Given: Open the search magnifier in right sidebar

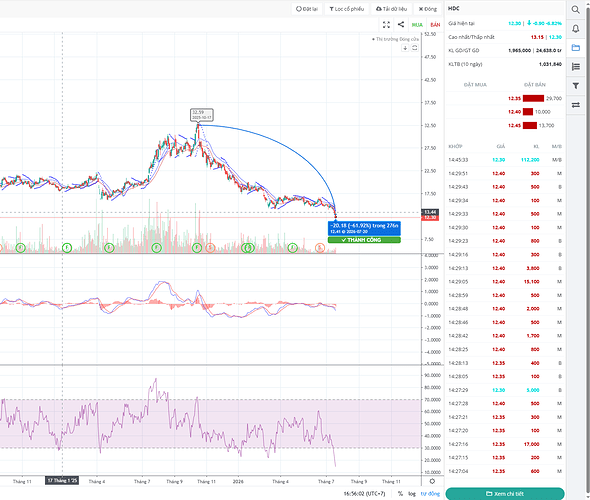Looking at the screenshot, I should click(575, 9).
